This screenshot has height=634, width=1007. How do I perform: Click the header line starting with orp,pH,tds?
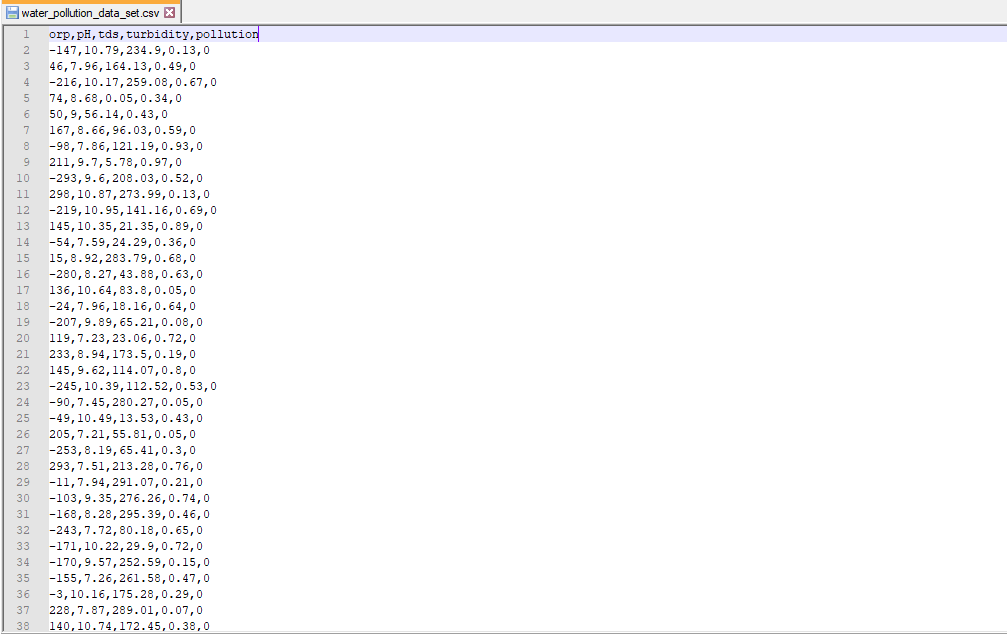click(x=153, y=34)
